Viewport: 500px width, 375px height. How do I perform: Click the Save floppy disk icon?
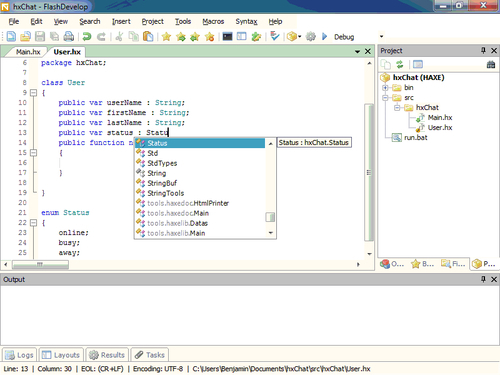(40, 36)
